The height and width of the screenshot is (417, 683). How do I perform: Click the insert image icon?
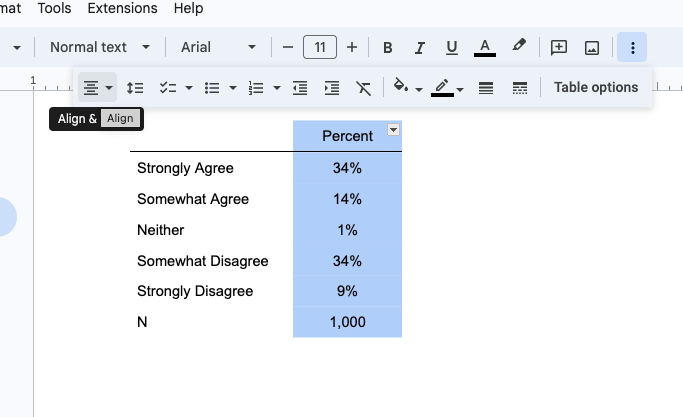pos(592,47)
